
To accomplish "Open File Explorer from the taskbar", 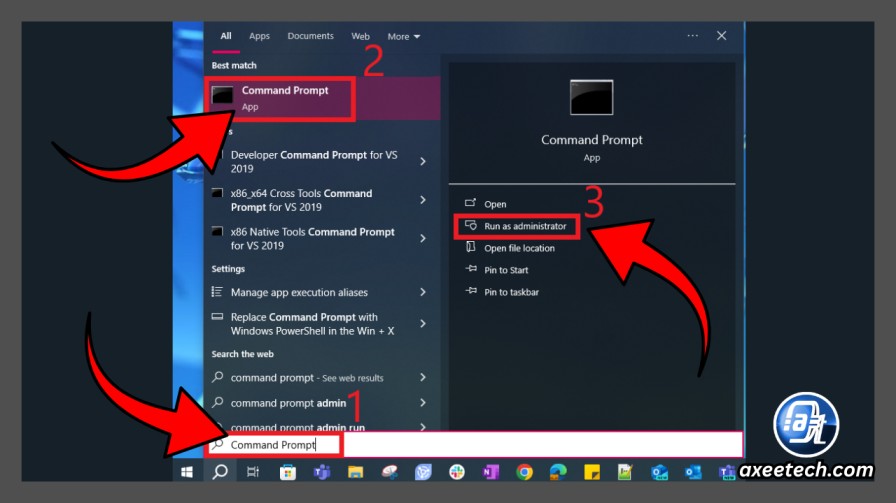I will (x=355, y=472).
